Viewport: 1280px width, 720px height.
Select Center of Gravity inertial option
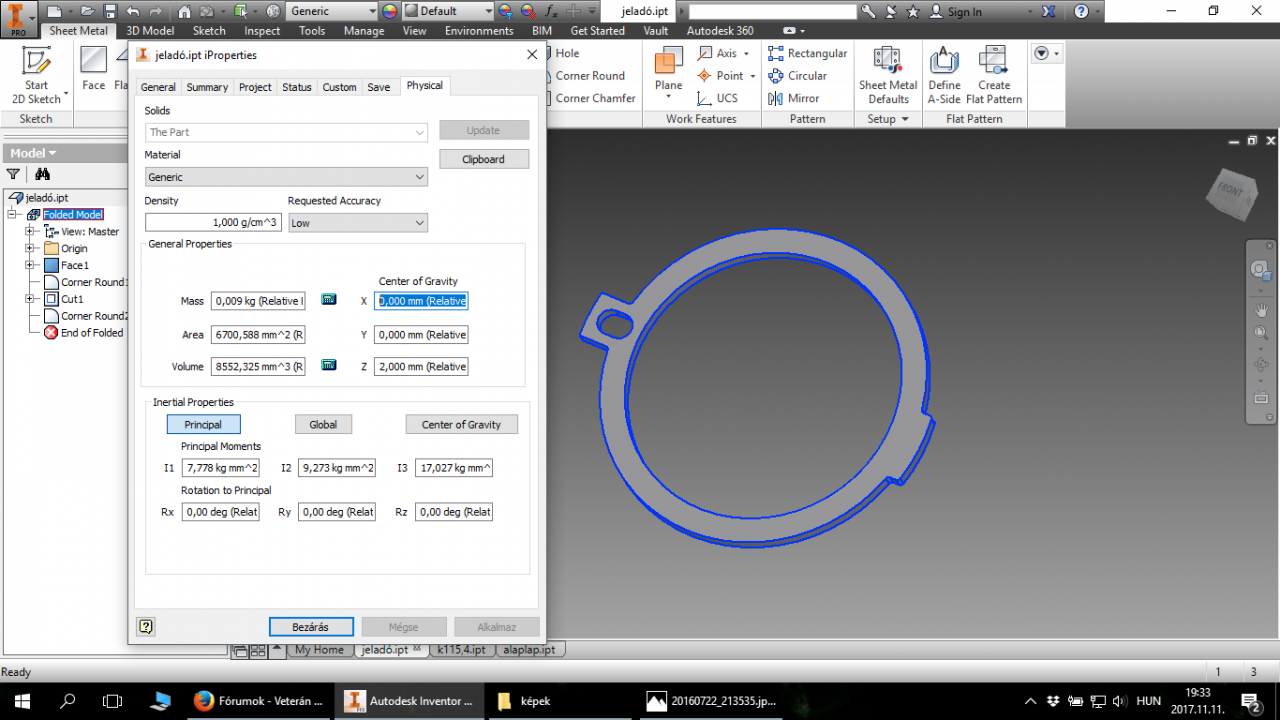pos(461,425)
